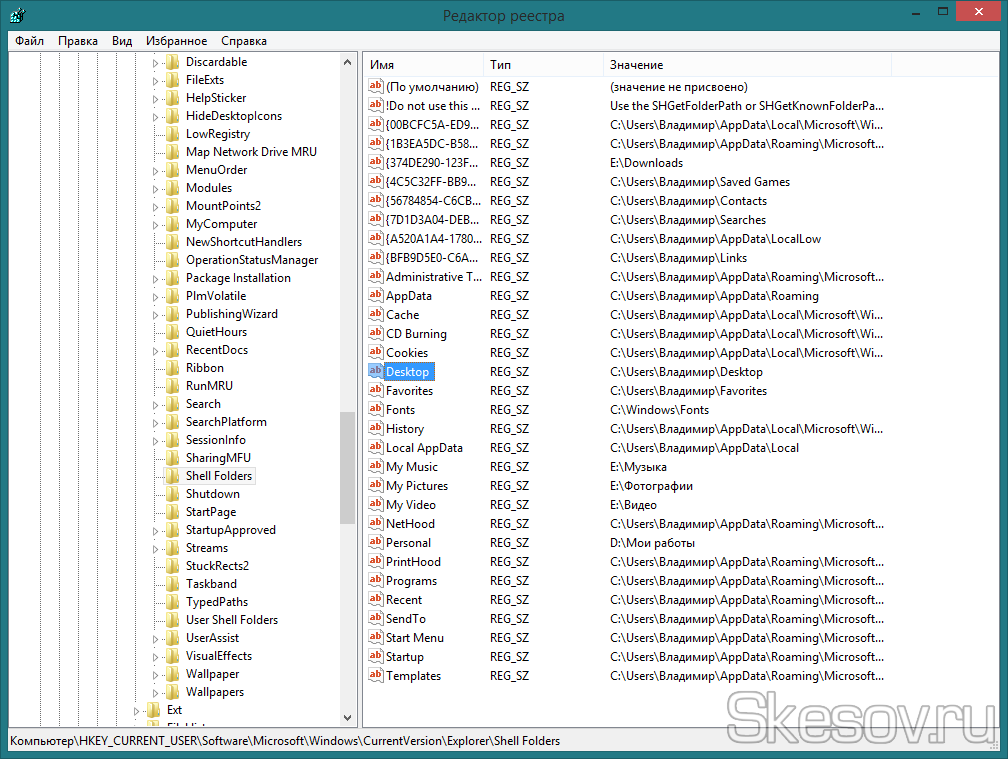The width and height of the screenshot is (1008, 759).
Task: Expand the MountPoints2 key arrow
Action: coord(156,206)
